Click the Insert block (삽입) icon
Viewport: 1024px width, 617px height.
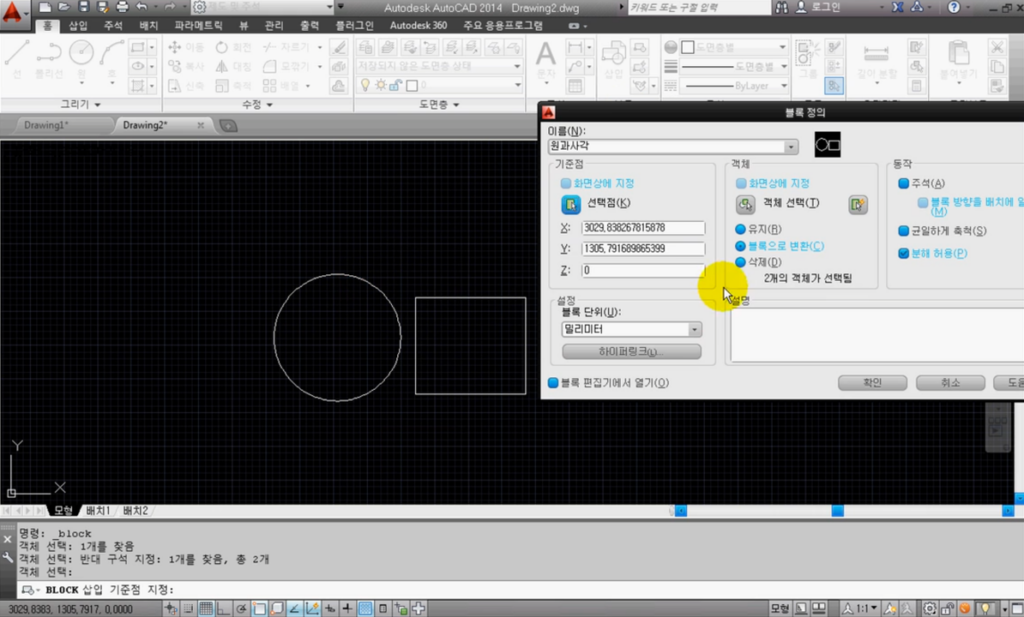click(613, 59)
